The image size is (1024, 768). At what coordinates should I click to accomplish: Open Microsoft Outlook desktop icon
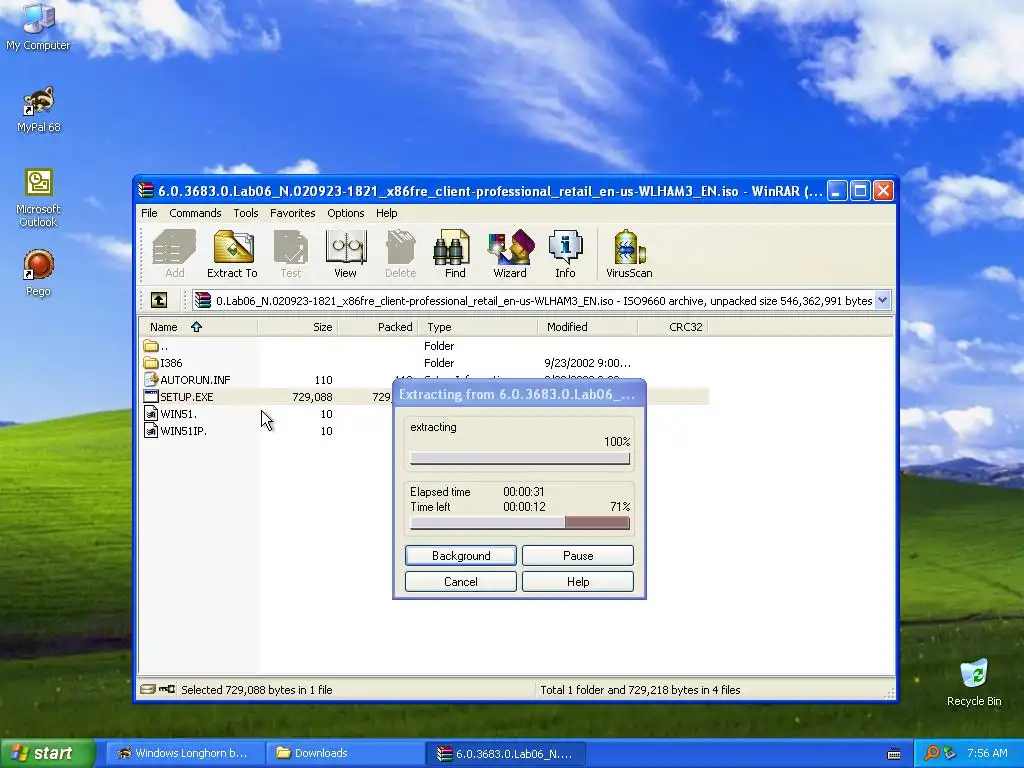(39, 198)
